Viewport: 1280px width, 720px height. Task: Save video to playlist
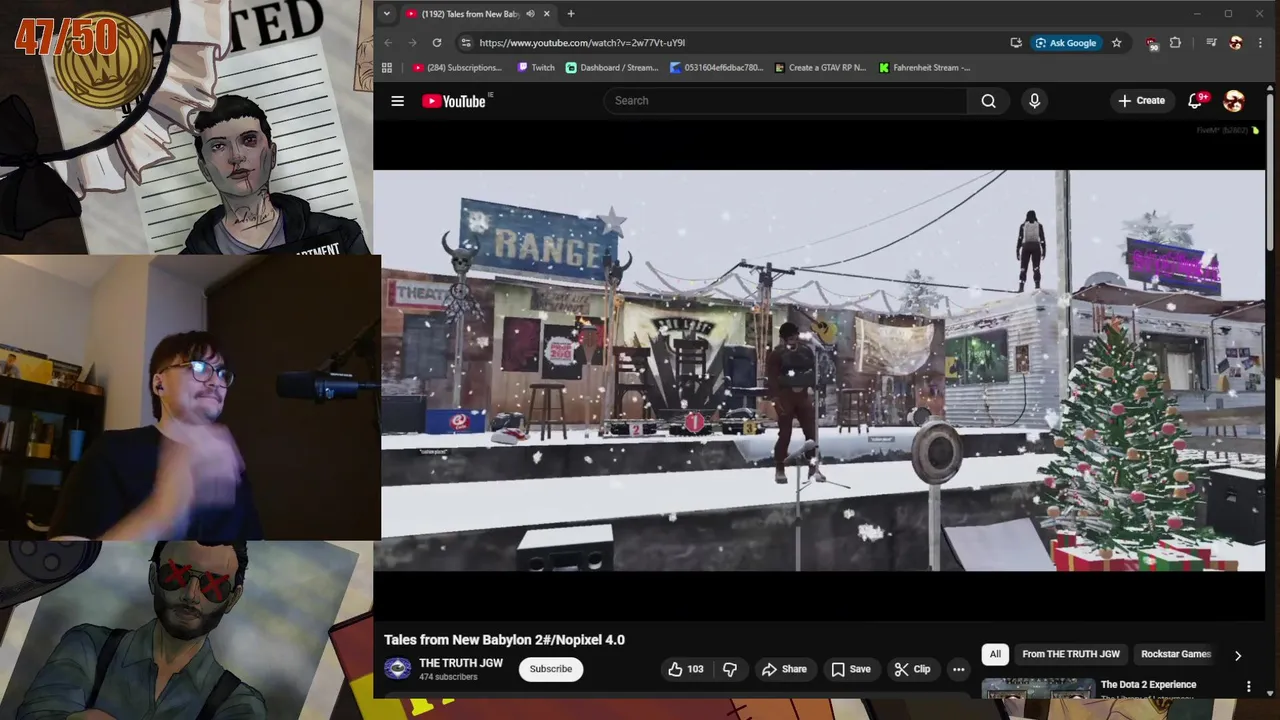(x=850, y=669)
